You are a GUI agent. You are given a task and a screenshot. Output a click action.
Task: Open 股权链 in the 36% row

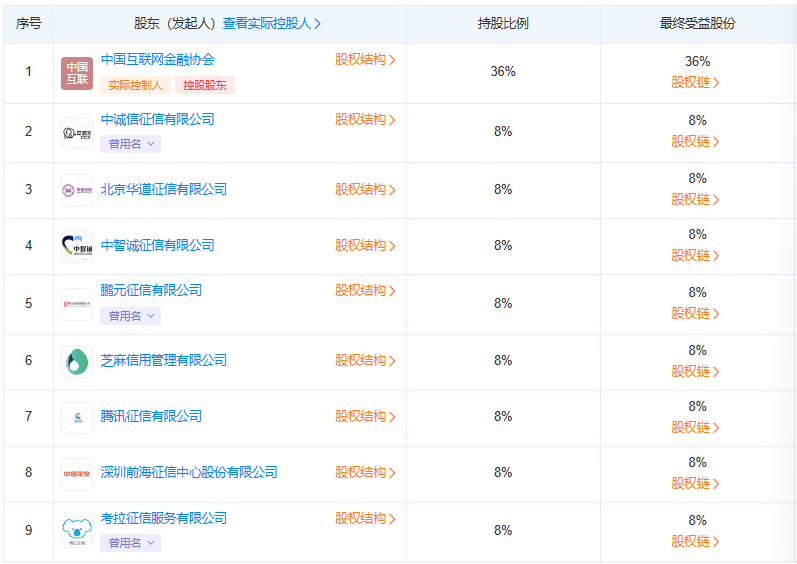(x=695, y=82)
